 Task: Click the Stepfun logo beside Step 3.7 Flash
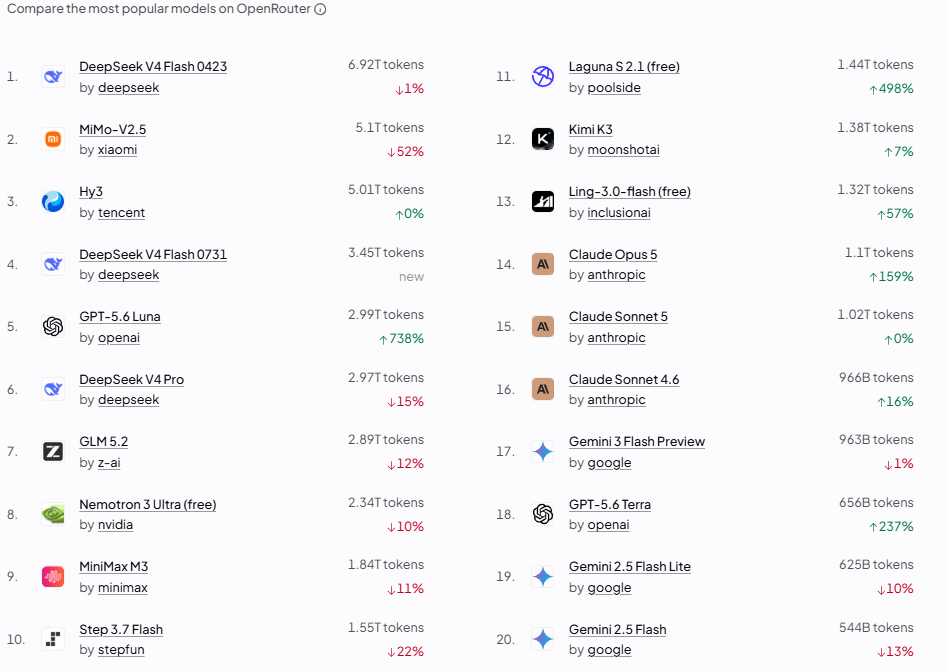tap(53, 639)
